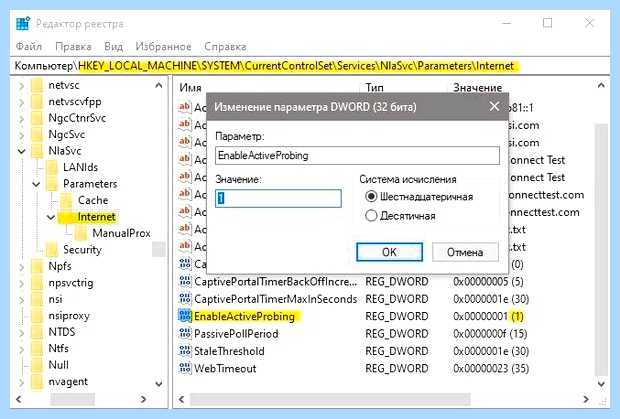Collapse the Parameters tree node
The width and height of the screenshot is (620, 419).
tap(36, 184)
